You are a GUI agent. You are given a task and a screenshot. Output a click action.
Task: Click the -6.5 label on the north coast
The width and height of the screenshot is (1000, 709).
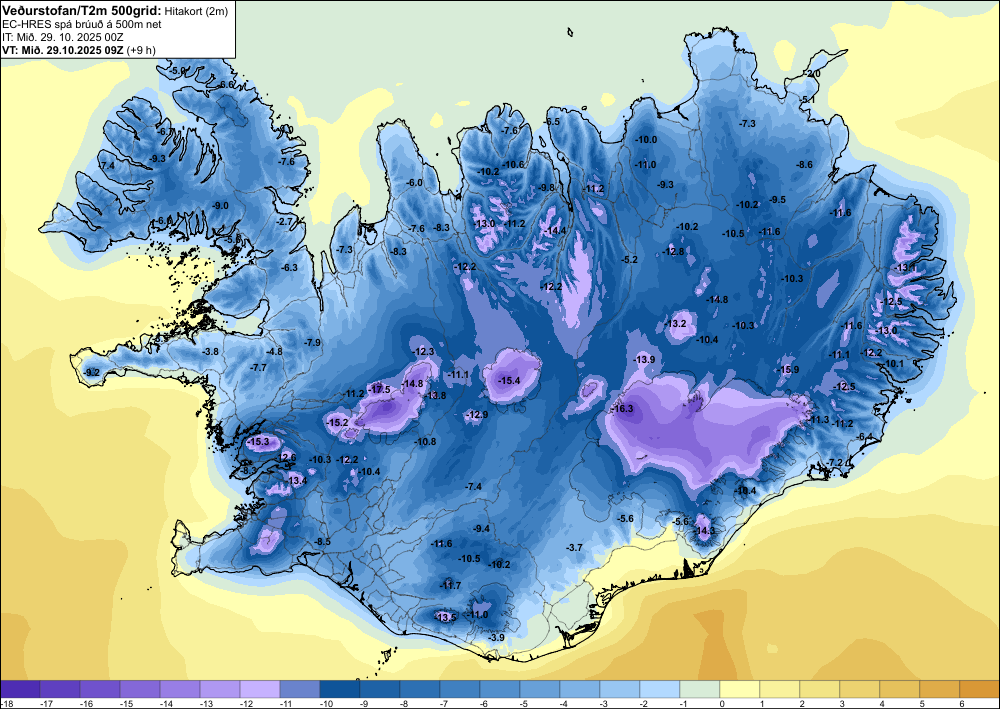point(552,121)
